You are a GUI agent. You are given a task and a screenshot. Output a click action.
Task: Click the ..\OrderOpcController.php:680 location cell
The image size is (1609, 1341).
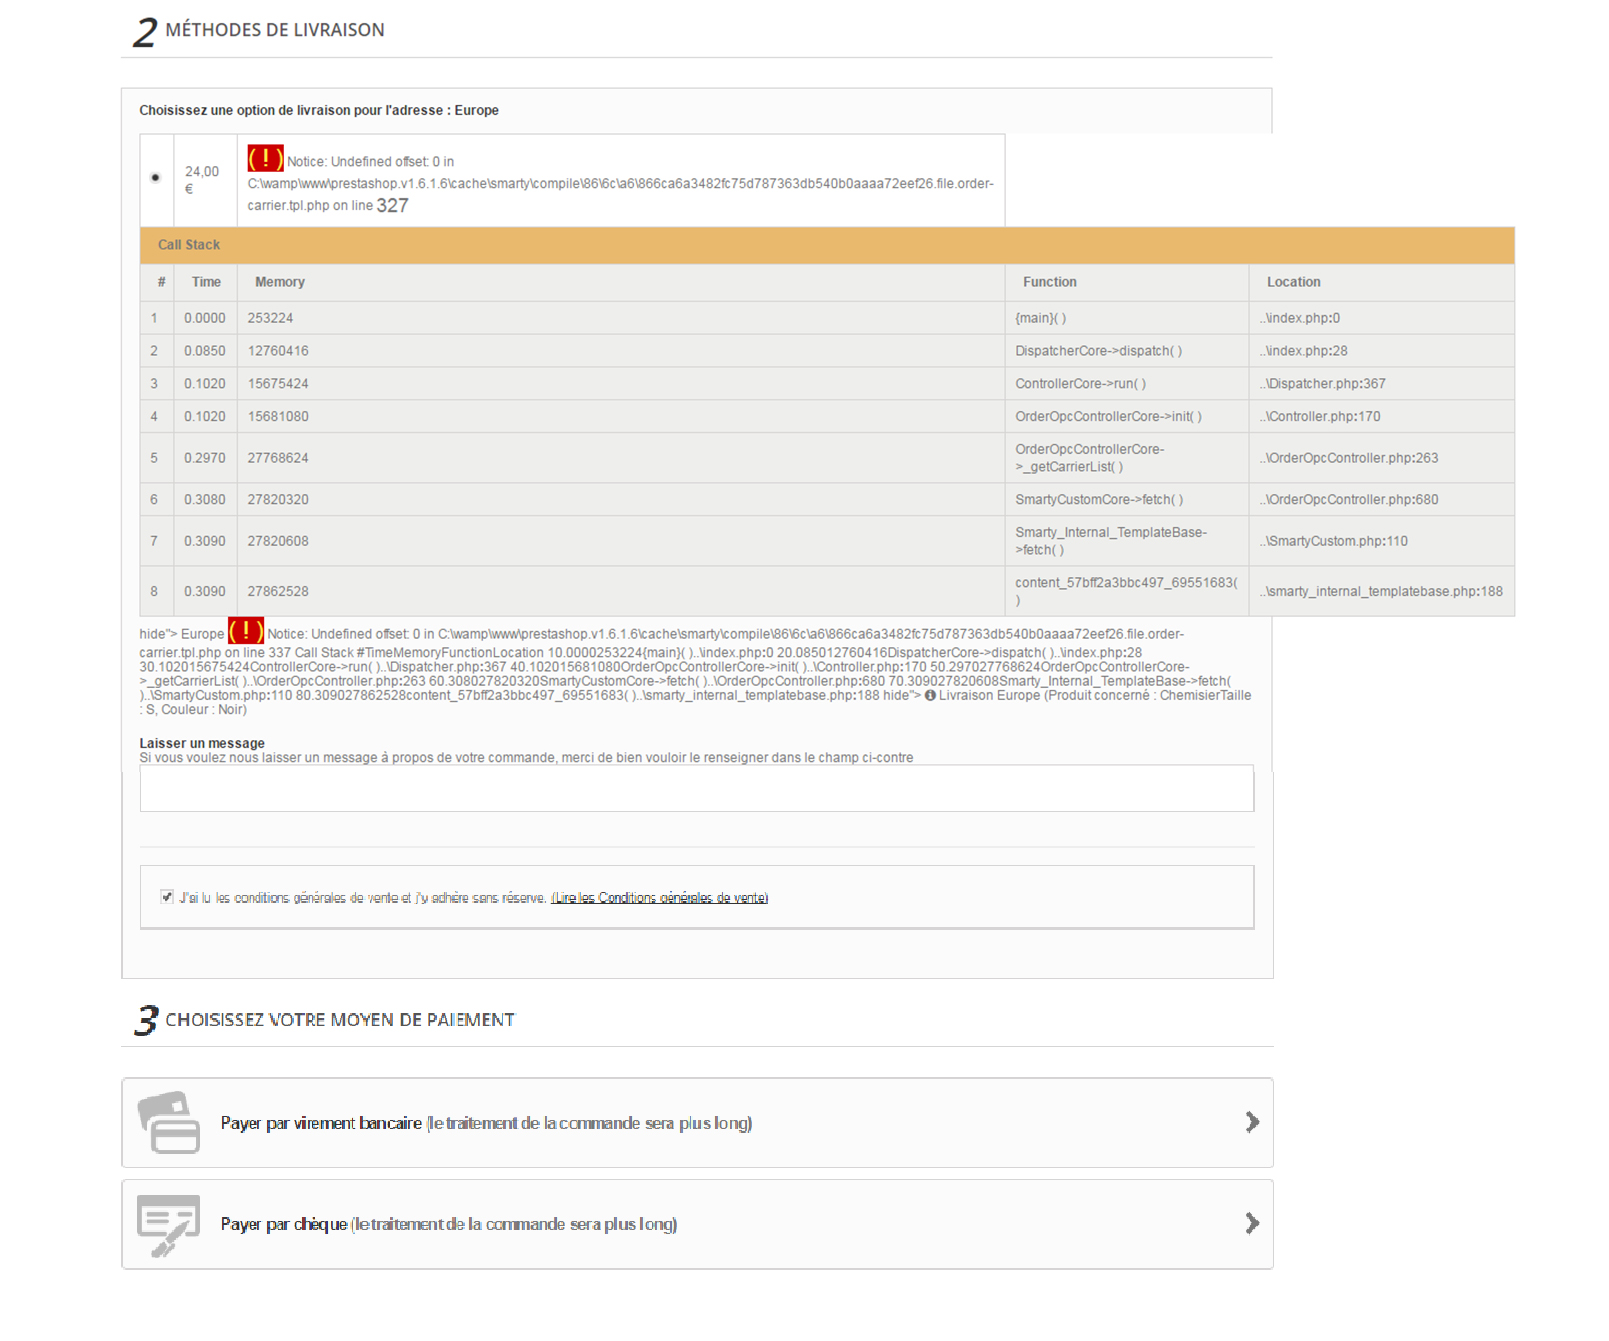point(1382,500)
